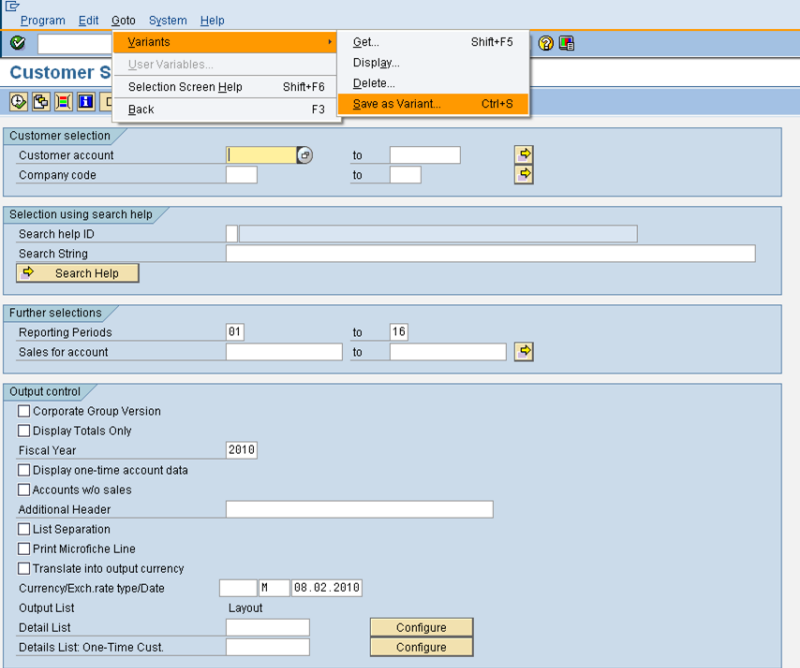Image resolution: width=800 pixels, height=668 pixels.
Task: Click the Get Variant toolbar icon
Action: pos(41,101)
